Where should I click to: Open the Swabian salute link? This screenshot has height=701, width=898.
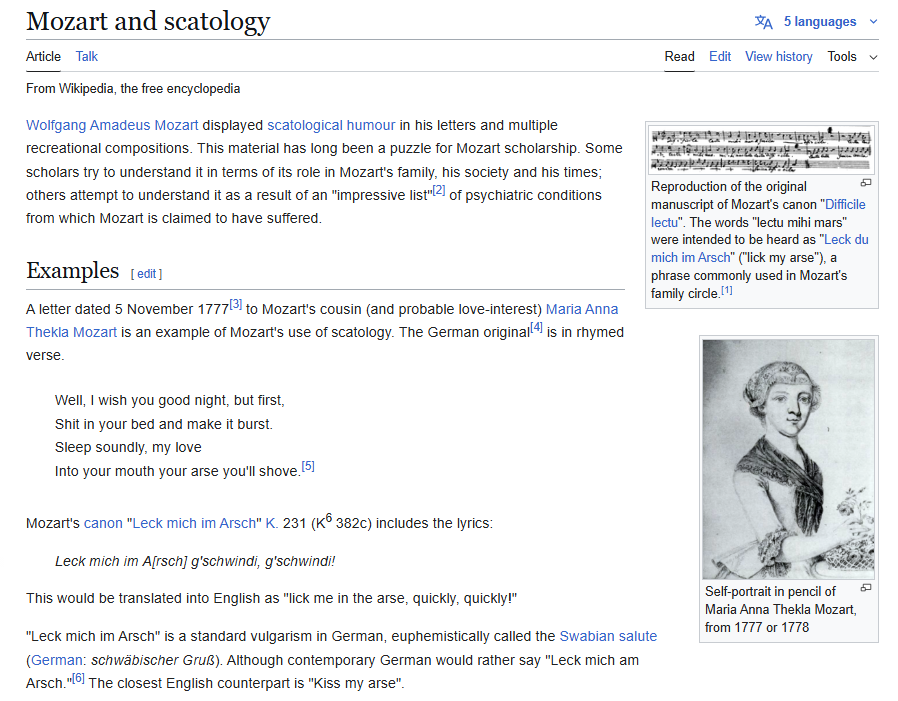tap(608, 637)
